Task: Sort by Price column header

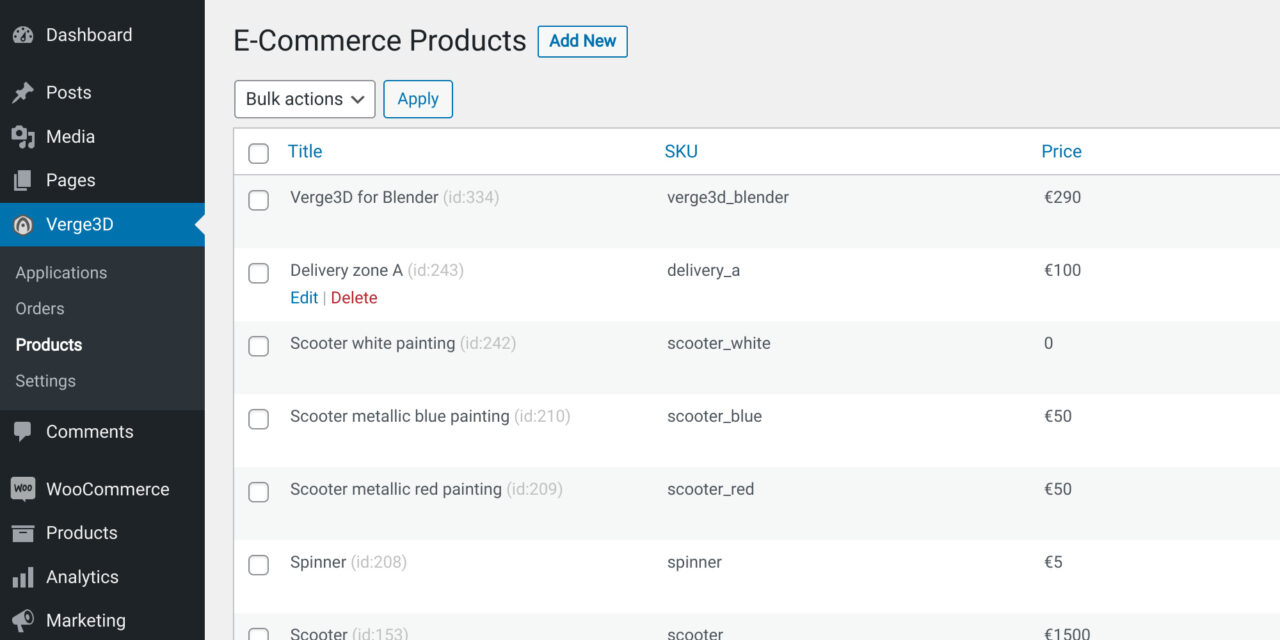Action: 1061,152
